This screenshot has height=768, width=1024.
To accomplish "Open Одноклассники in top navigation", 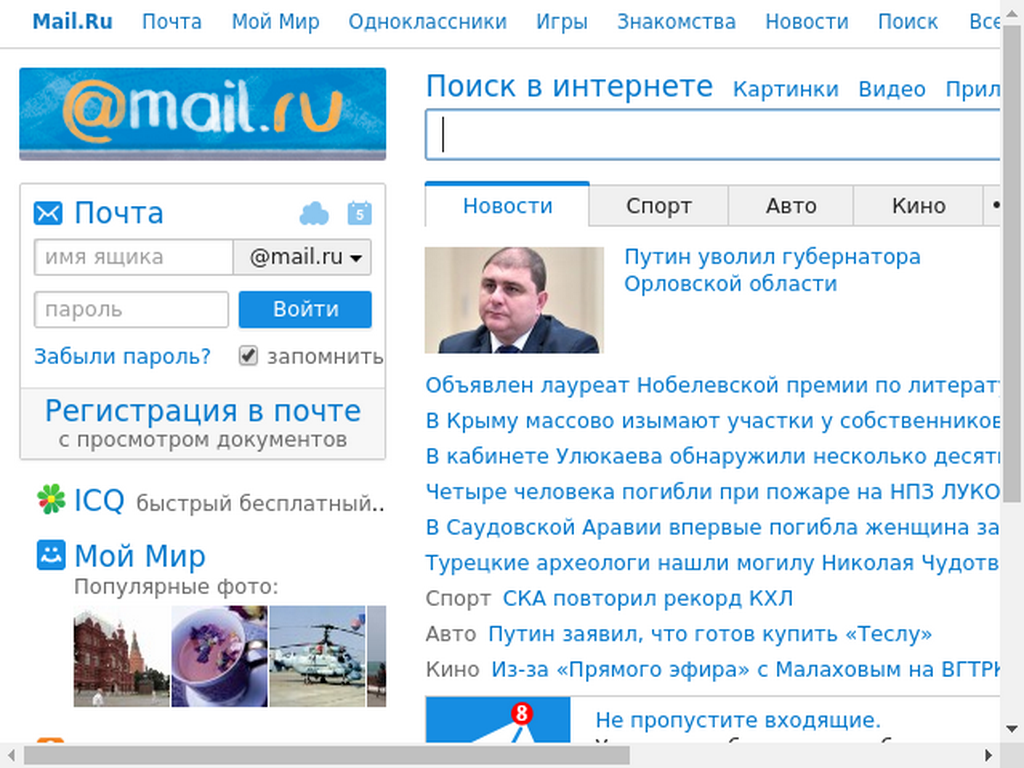I will [x=427, y=22].
